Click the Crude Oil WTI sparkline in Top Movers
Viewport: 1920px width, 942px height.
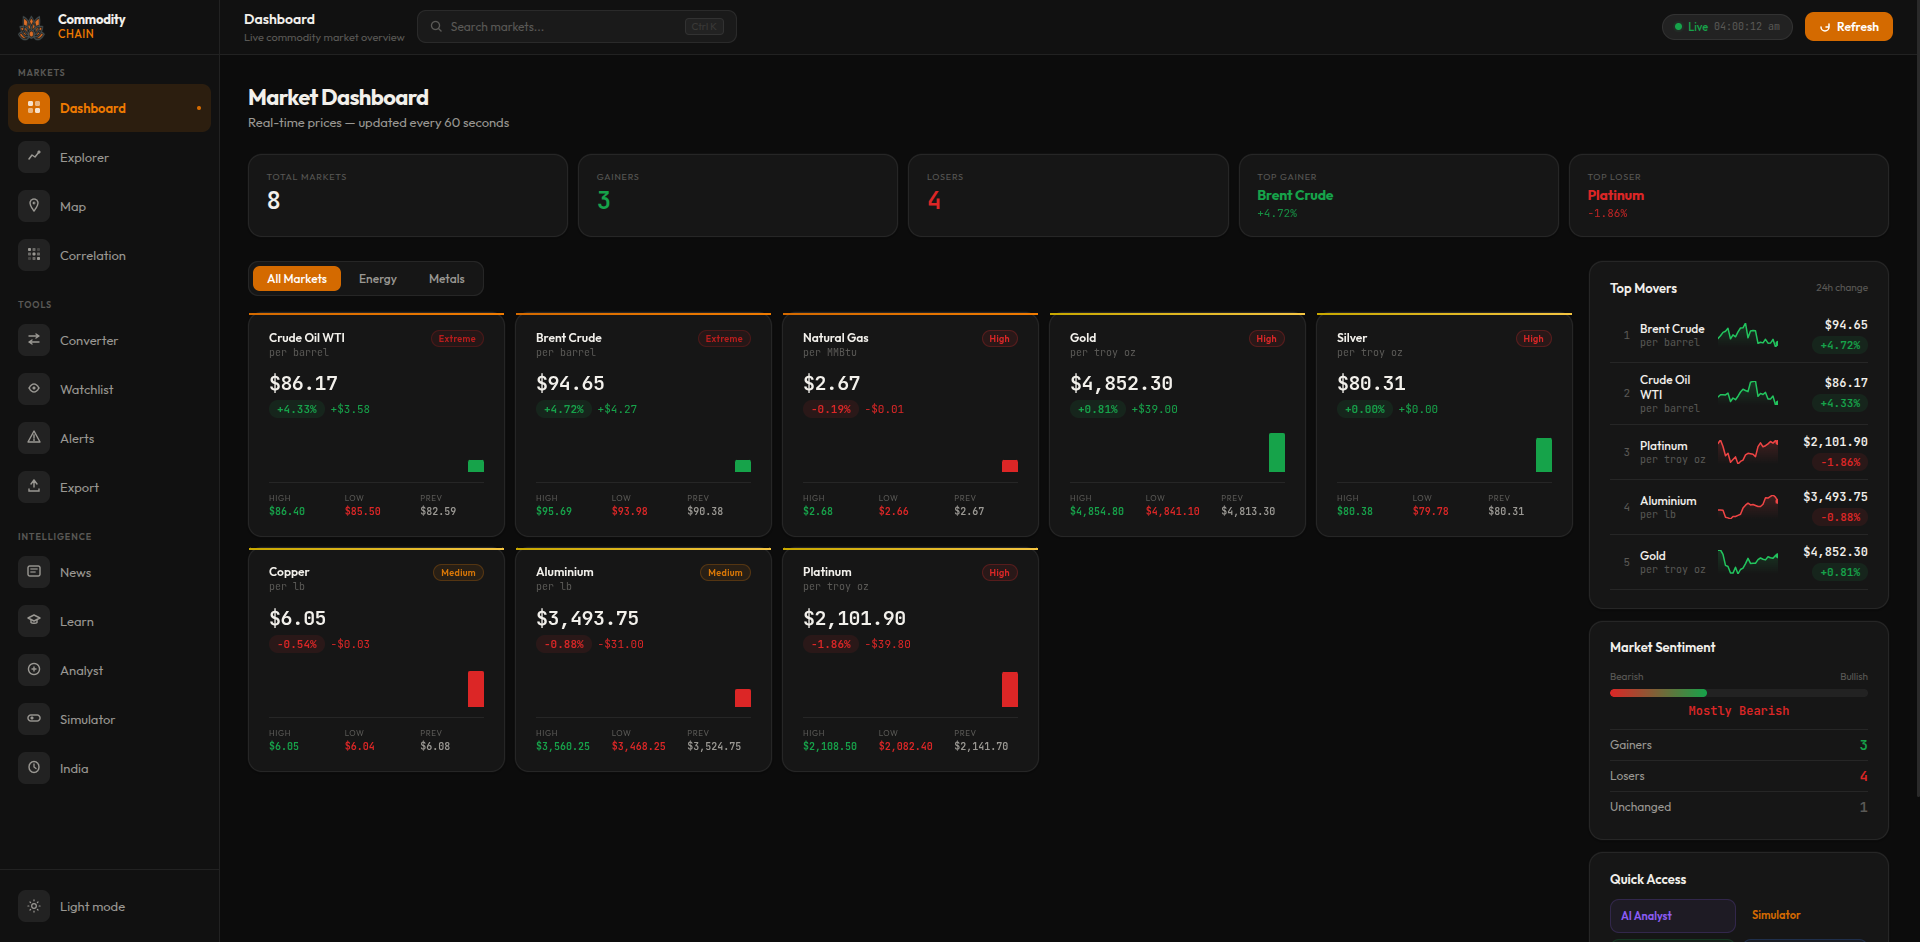tap(1748, 393)
